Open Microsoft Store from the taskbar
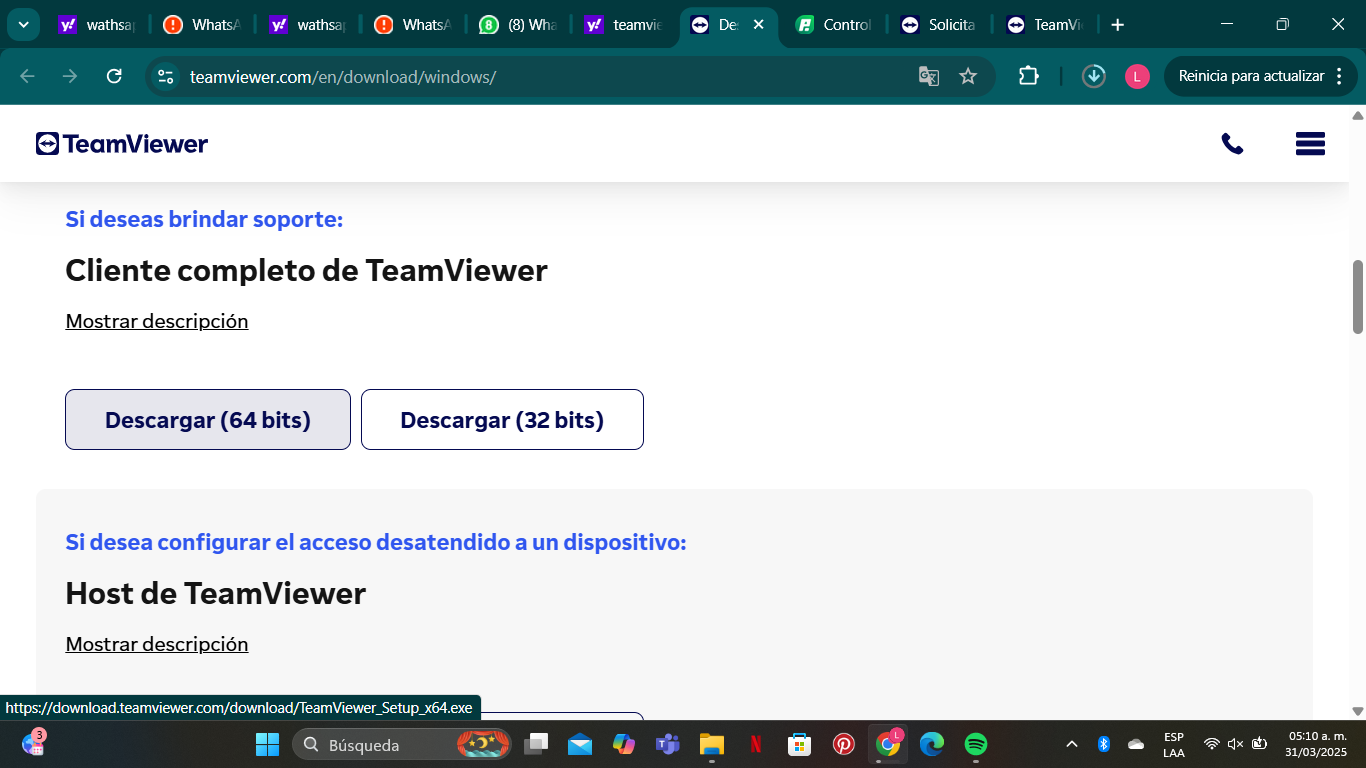The image size is (1366, 768). tap(799, 744)
